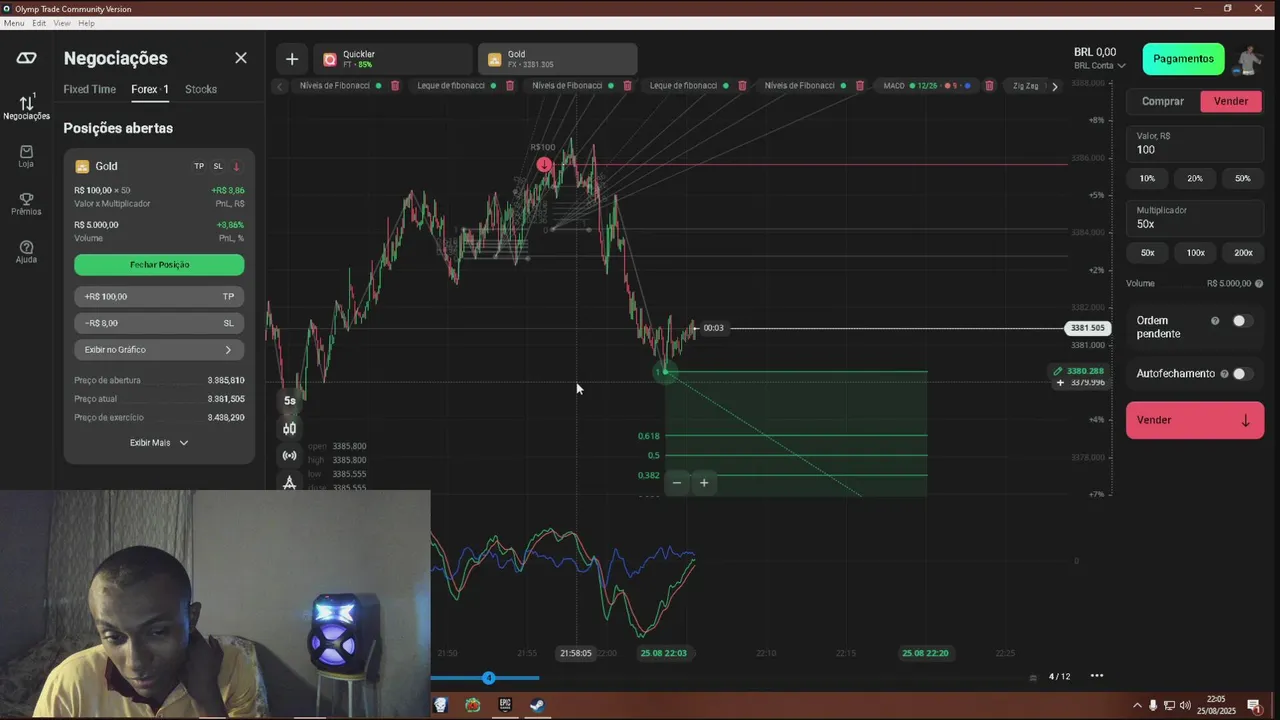Click SL badge on Gold position

pyautogui.click(x=218, y=166)
